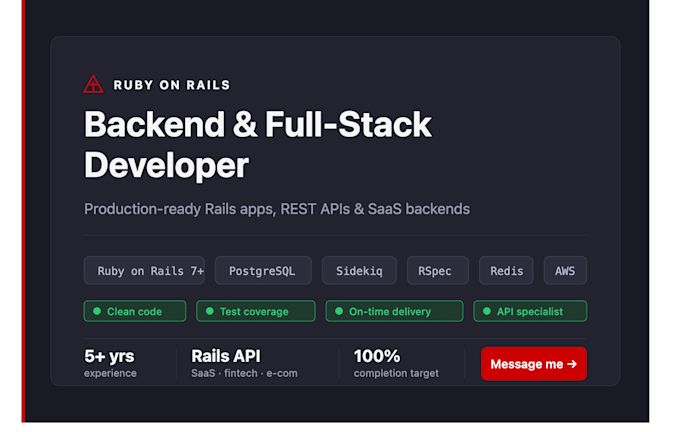Viewport: 680px width, 432px height.
Task: Click the Rails API stat
Action: (226, 356)
